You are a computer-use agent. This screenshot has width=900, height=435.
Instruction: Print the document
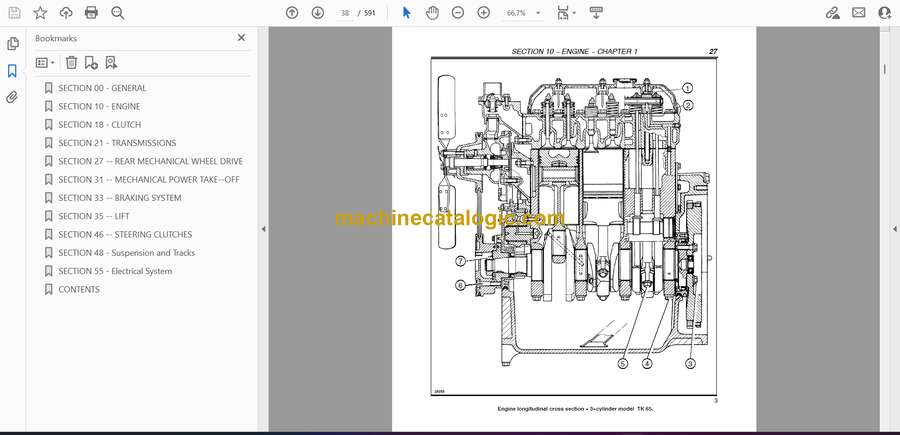[x=91, y=13]
